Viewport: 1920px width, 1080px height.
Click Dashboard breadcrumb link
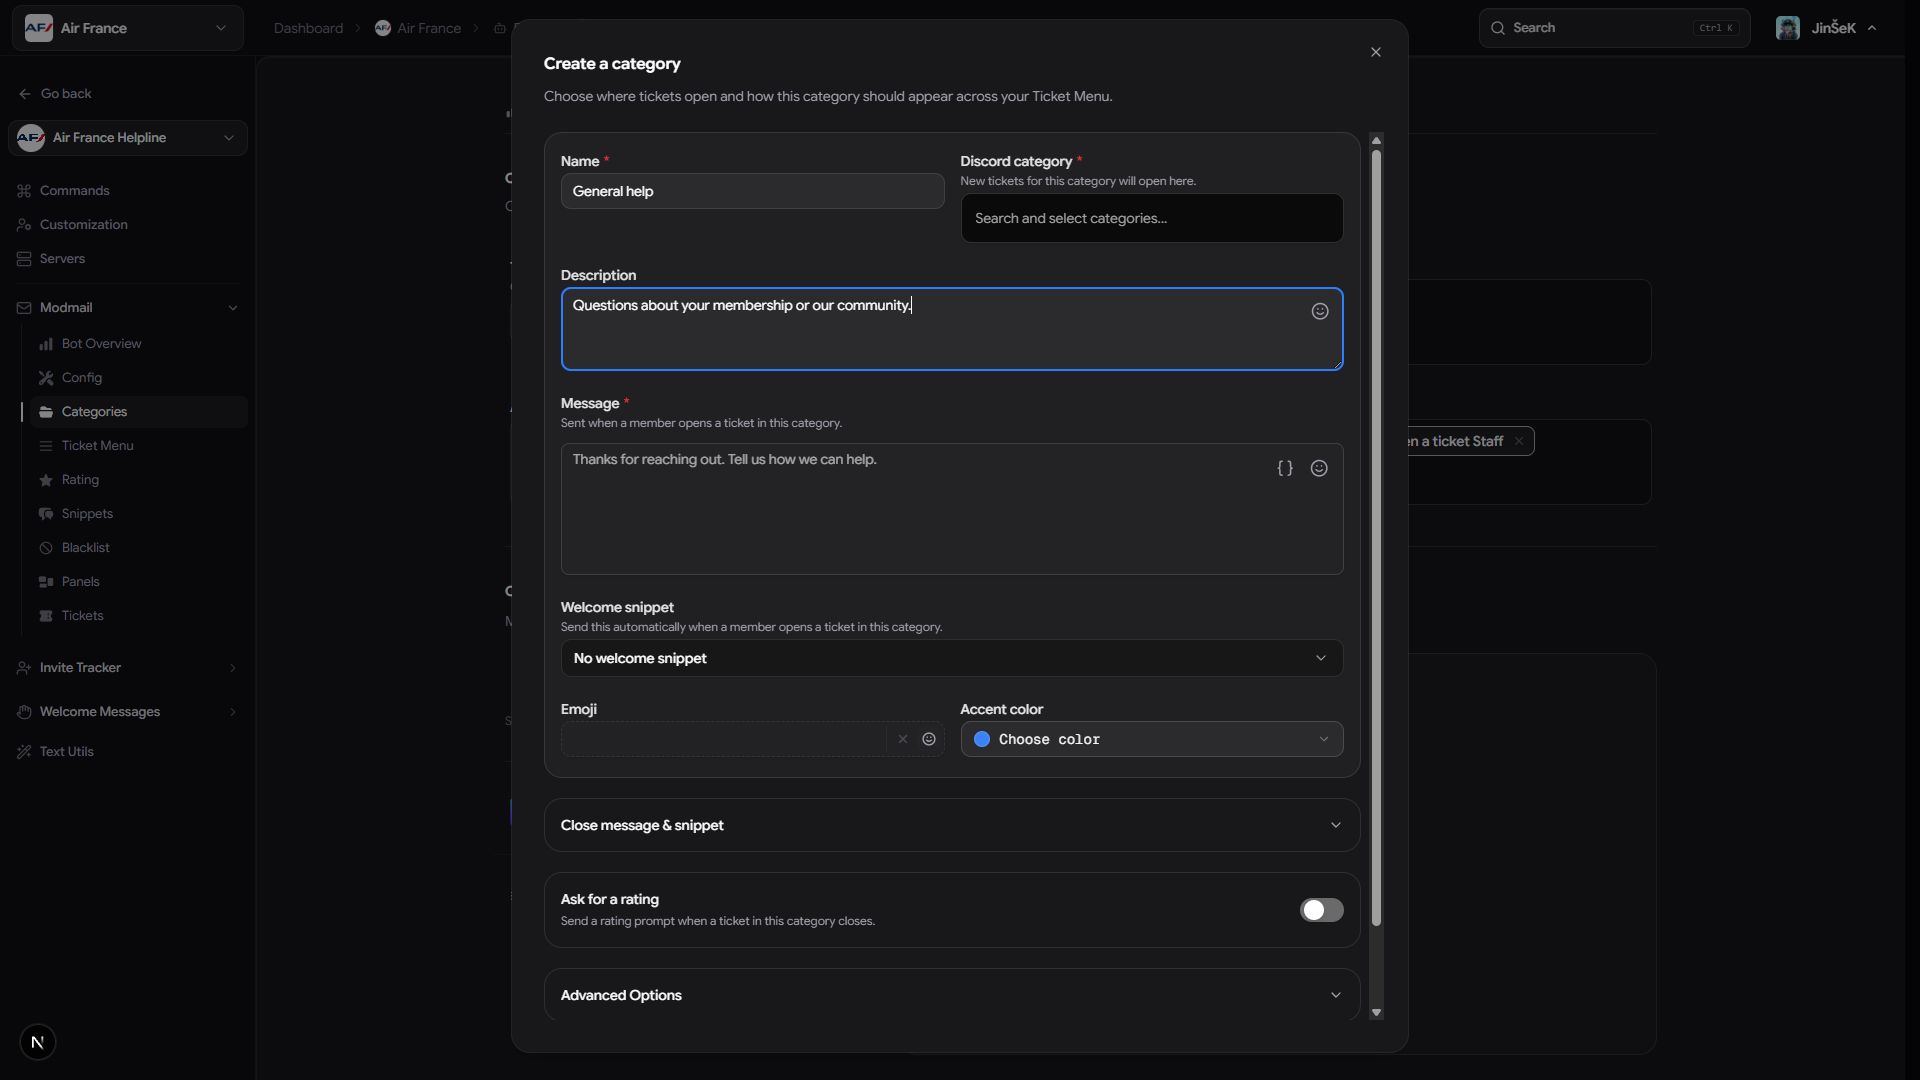[x=308, y=28]
